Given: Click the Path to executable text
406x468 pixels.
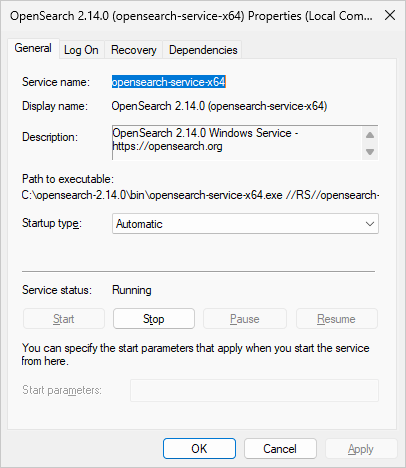Looking at the screenshot, I should pos(200,195).
